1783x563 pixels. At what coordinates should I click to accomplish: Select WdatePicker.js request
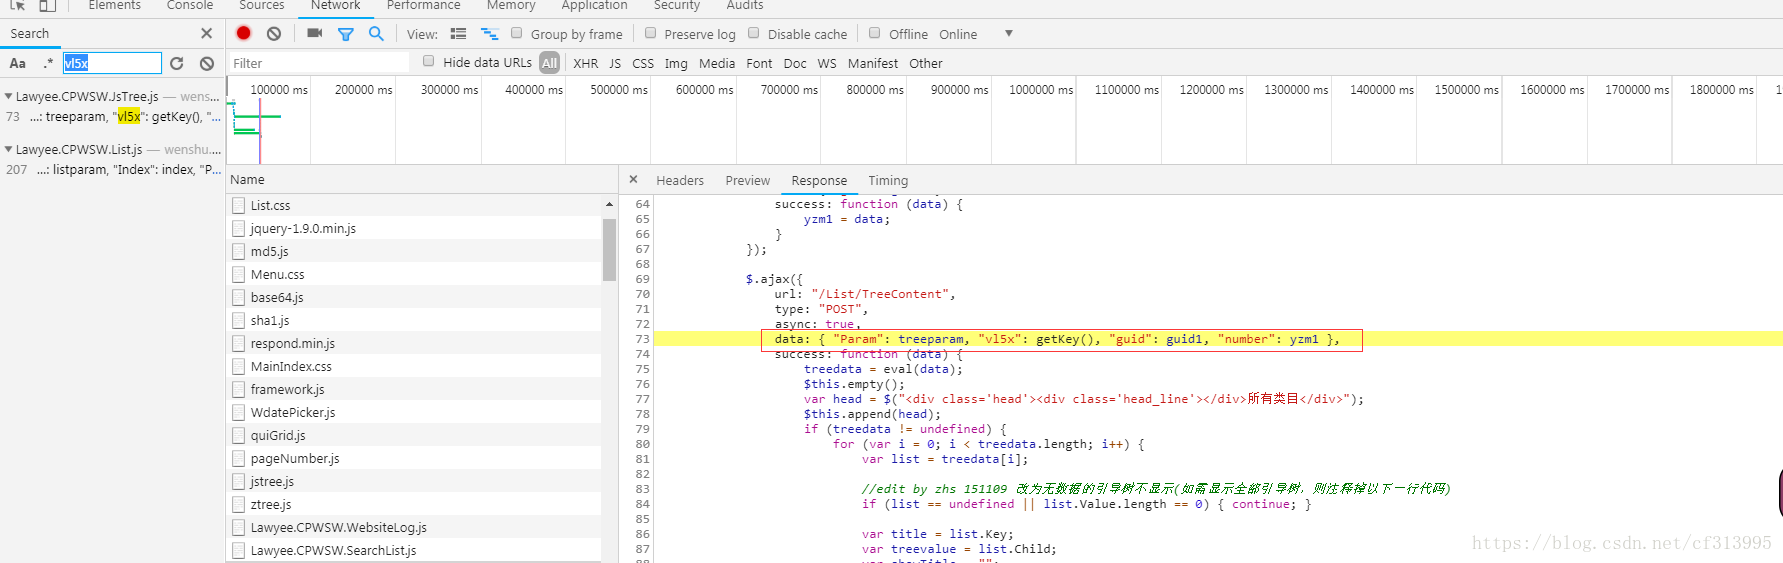click(414, 412)
